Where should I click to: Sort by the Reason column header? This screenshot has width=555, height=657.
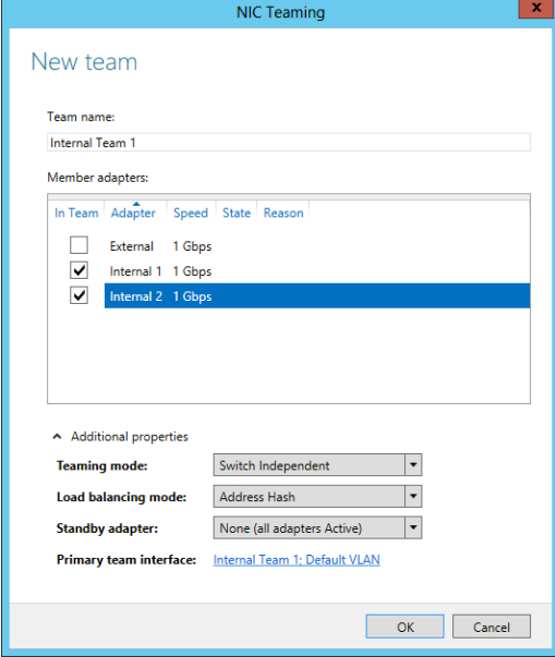pos(284,213)
